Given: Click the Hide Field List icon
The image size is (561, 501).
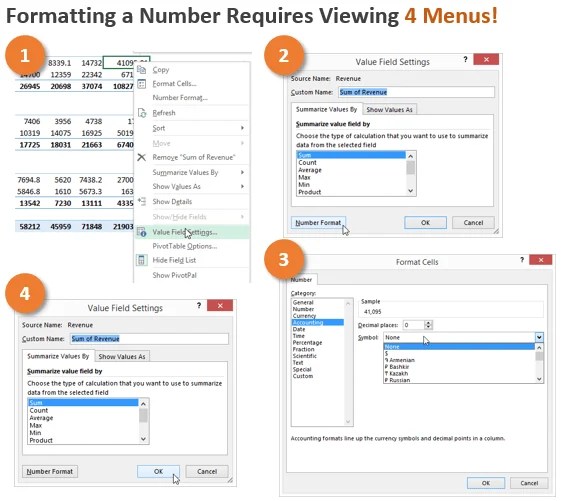Looking at the screenshot, I should [141, 260].
